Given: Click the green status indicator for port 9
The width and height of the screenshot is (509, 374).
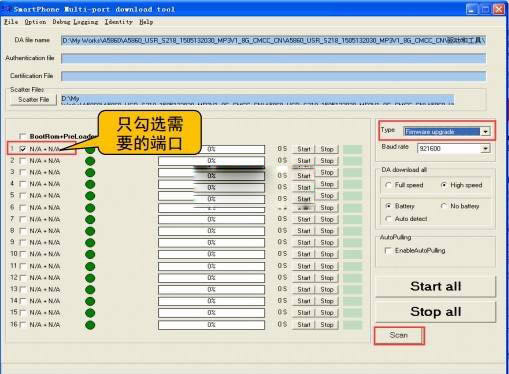Looking at the screenshot, I should click(x=90, y=243).
